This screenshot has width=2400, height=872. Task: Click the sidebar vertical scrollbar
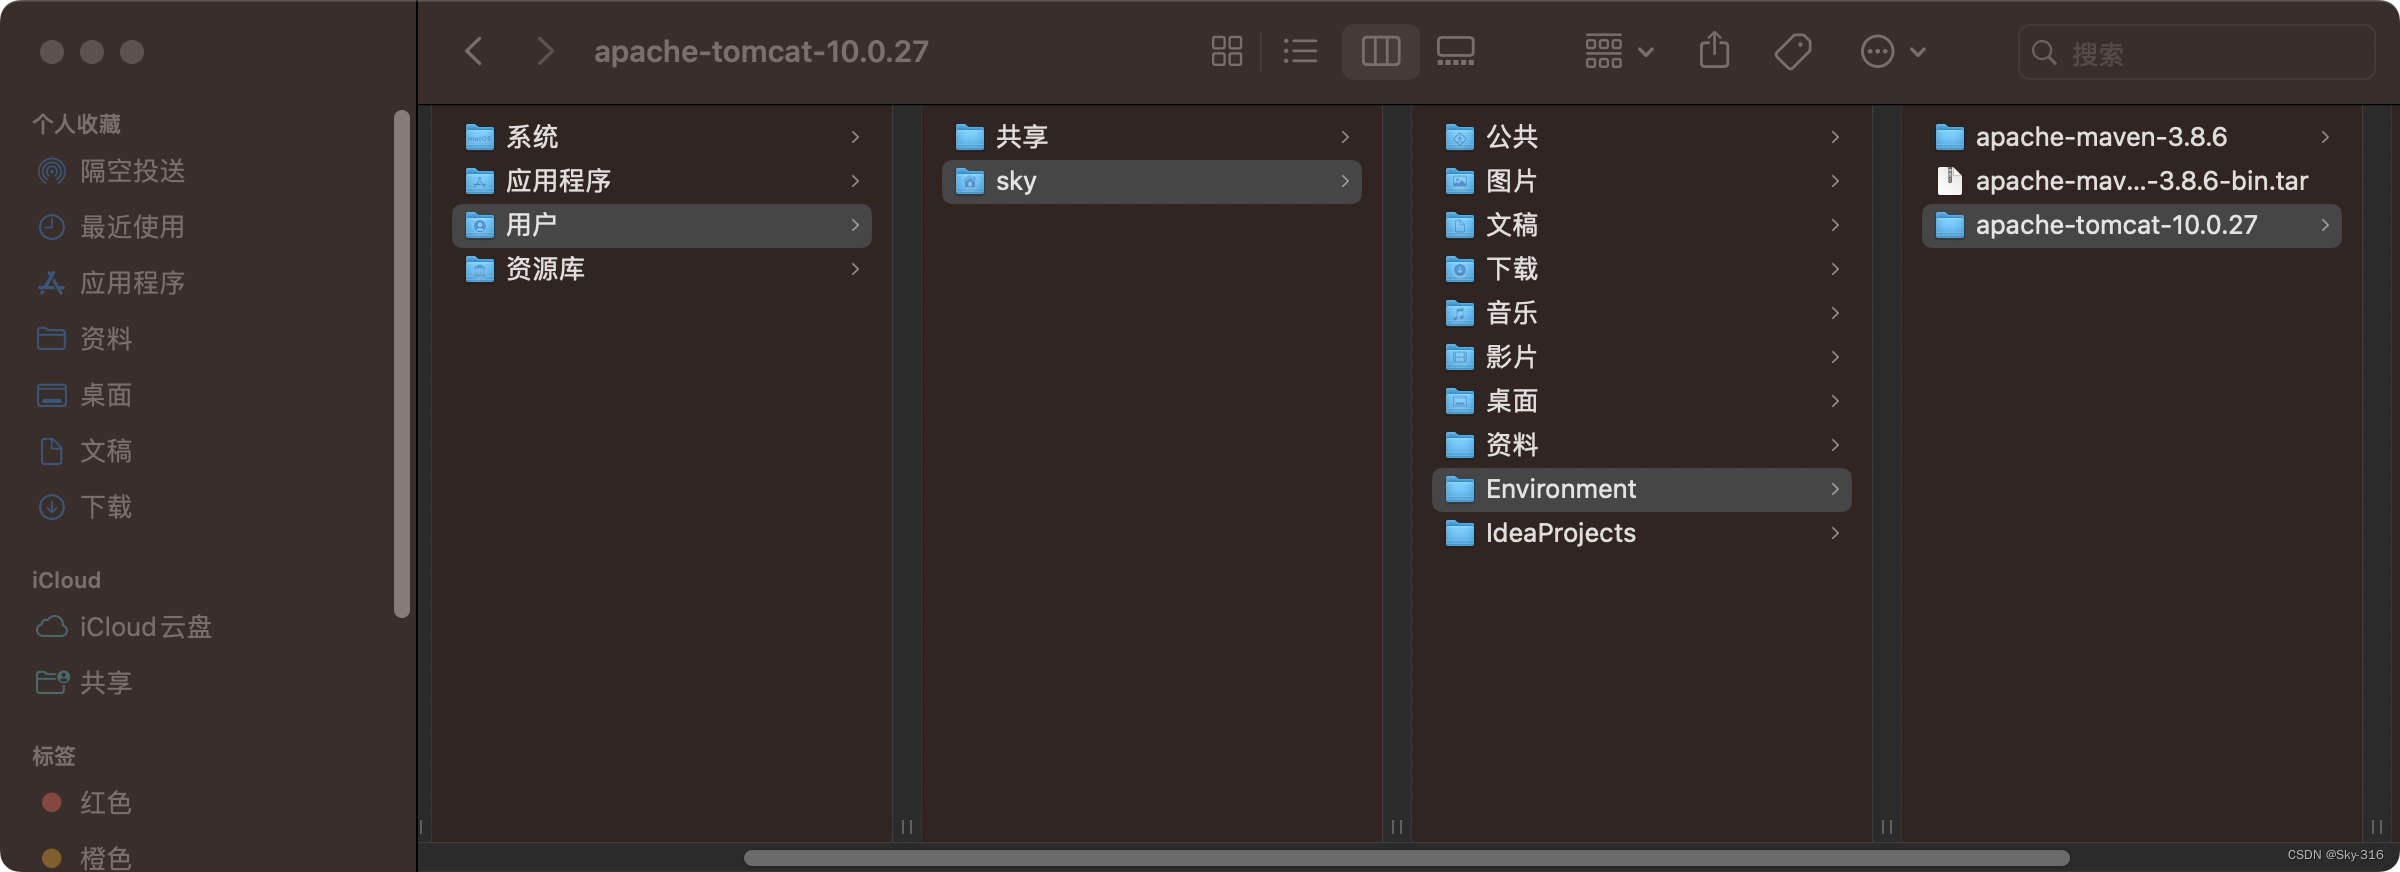pos(402,364)
